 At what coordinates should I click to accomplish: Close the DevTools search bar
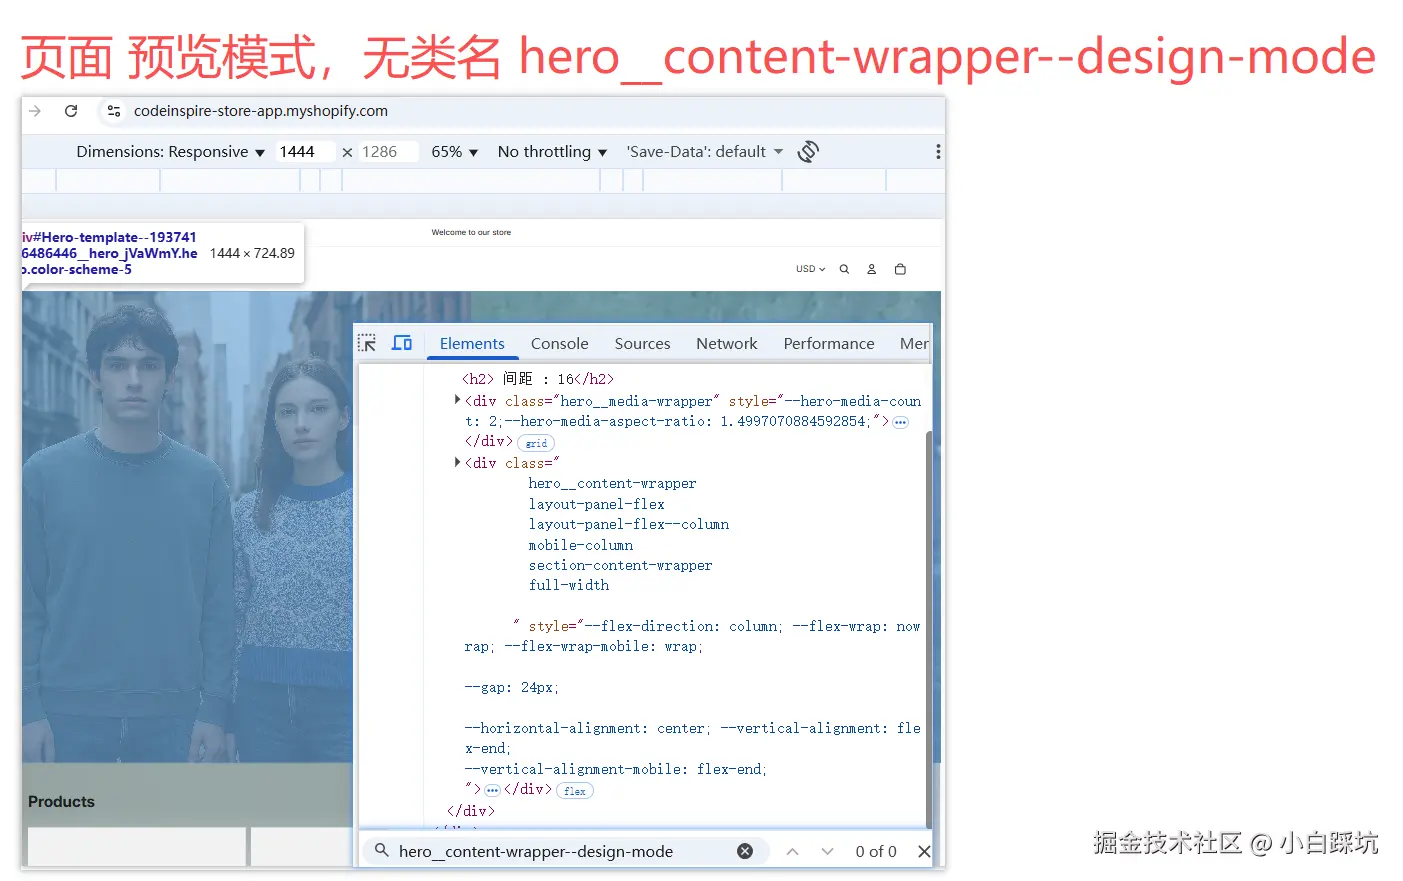[924, 851]
